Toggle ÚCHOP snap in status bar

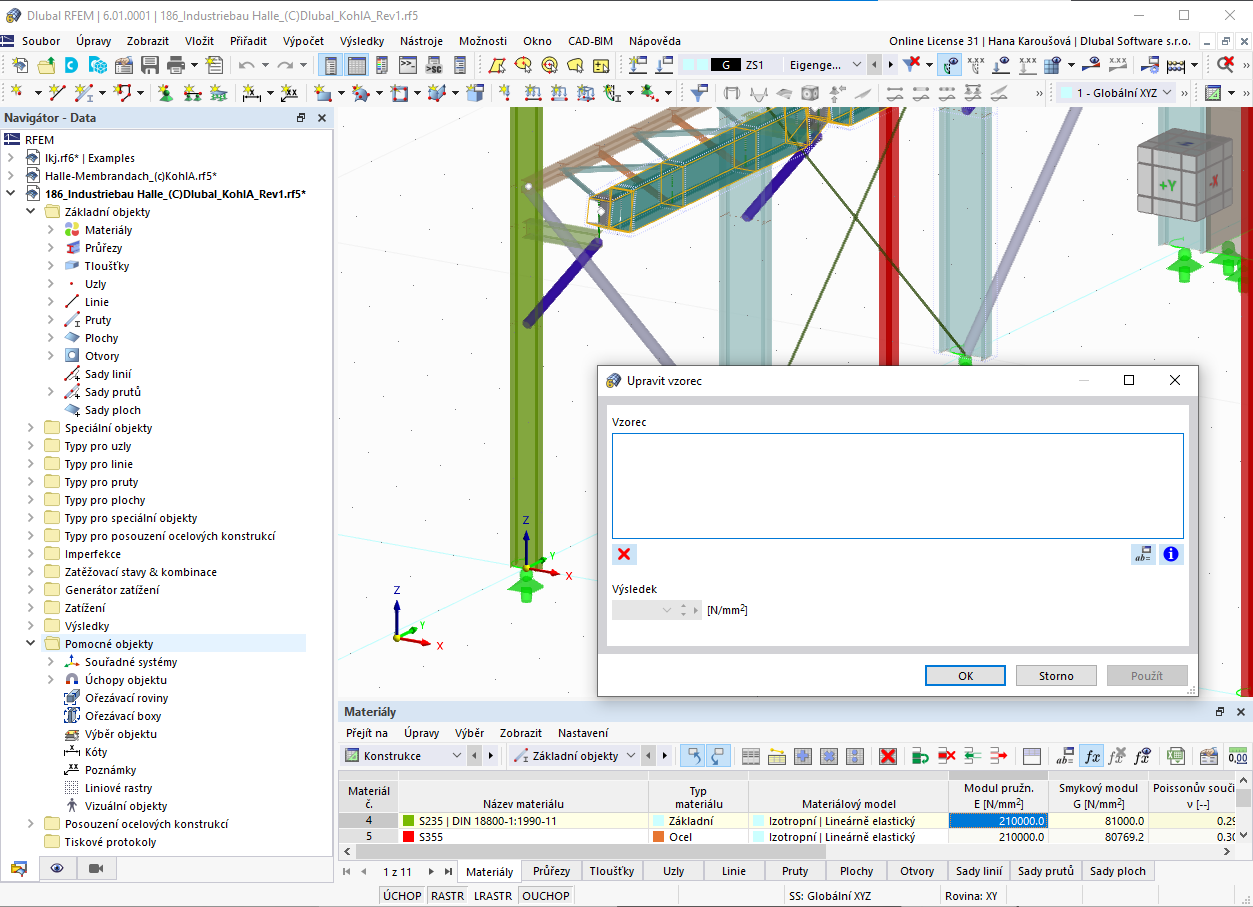tap(402, 896)
